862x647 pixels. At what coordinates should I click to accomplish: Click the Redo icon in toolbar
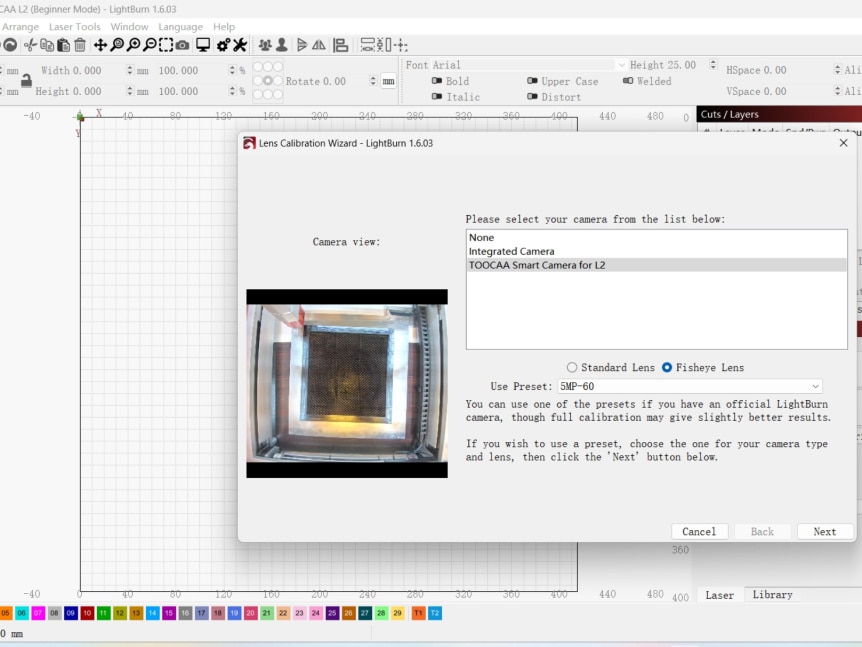pos(10,45)
